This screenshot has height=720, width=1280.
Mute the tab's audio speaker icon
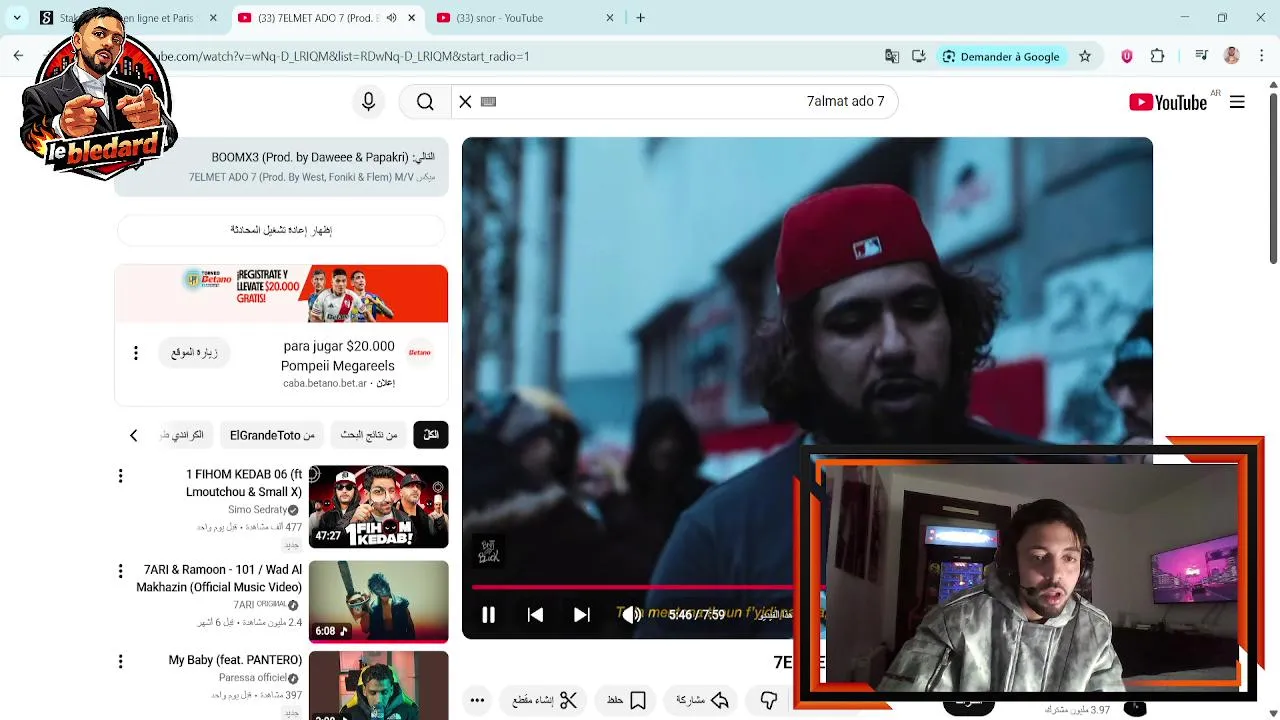click(x=391, y=18)
